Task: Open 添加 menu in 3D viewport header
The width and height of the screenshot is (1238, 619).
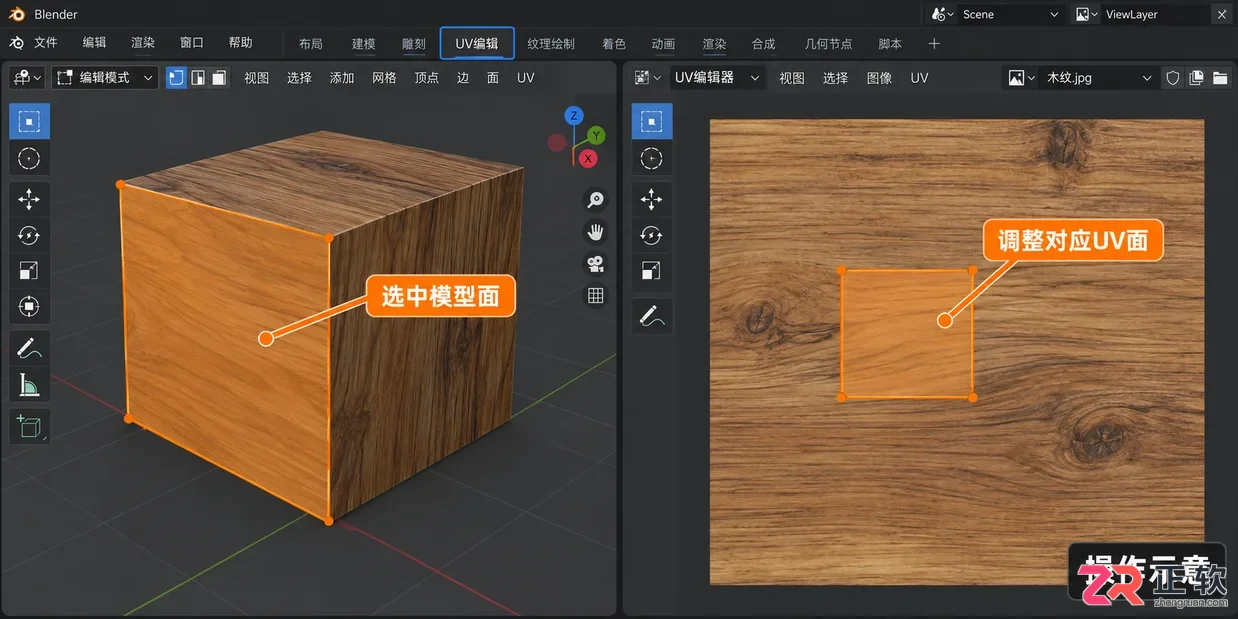Action: [x=342, y=78]
